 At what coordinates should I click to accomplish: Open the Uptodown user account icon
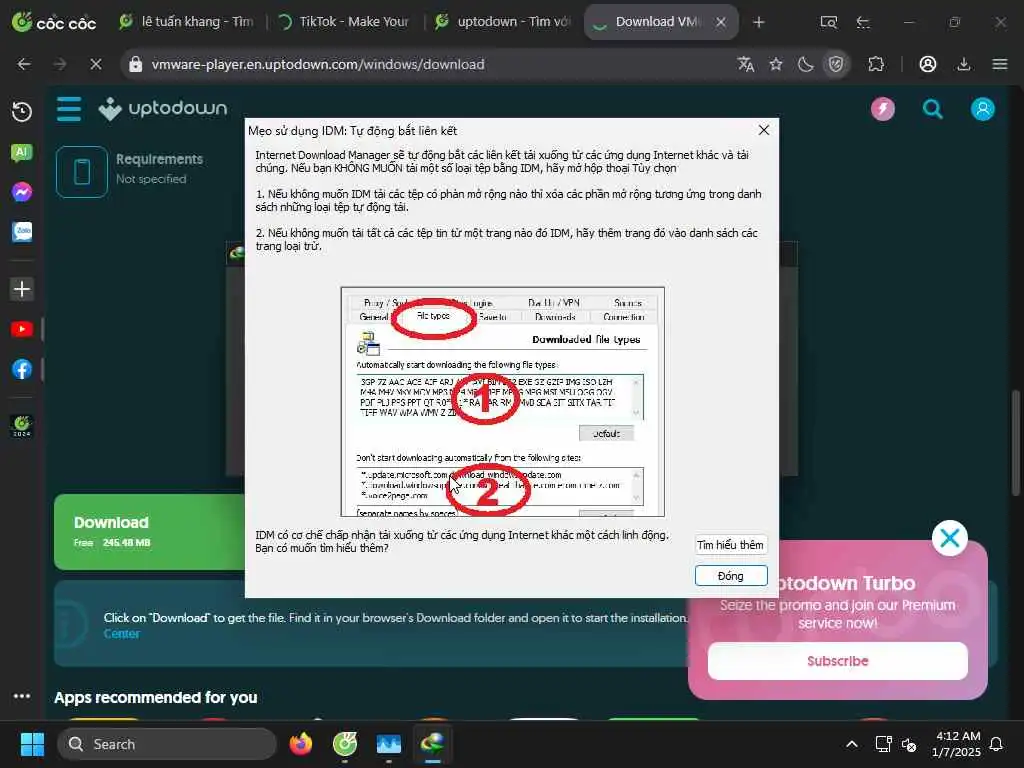(x=982, y=108)
